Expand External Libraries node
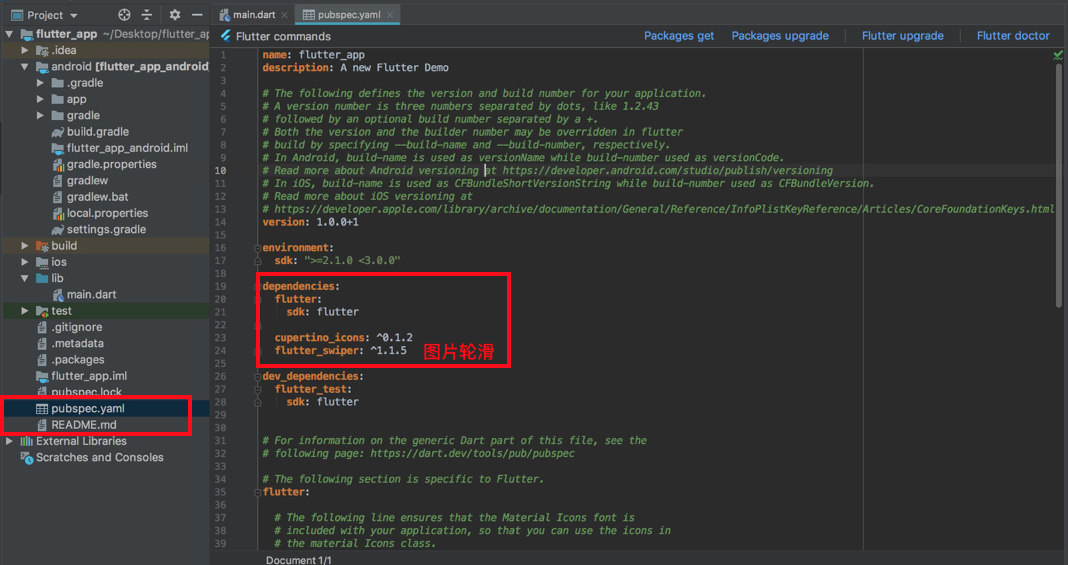 tap(10, 441)
